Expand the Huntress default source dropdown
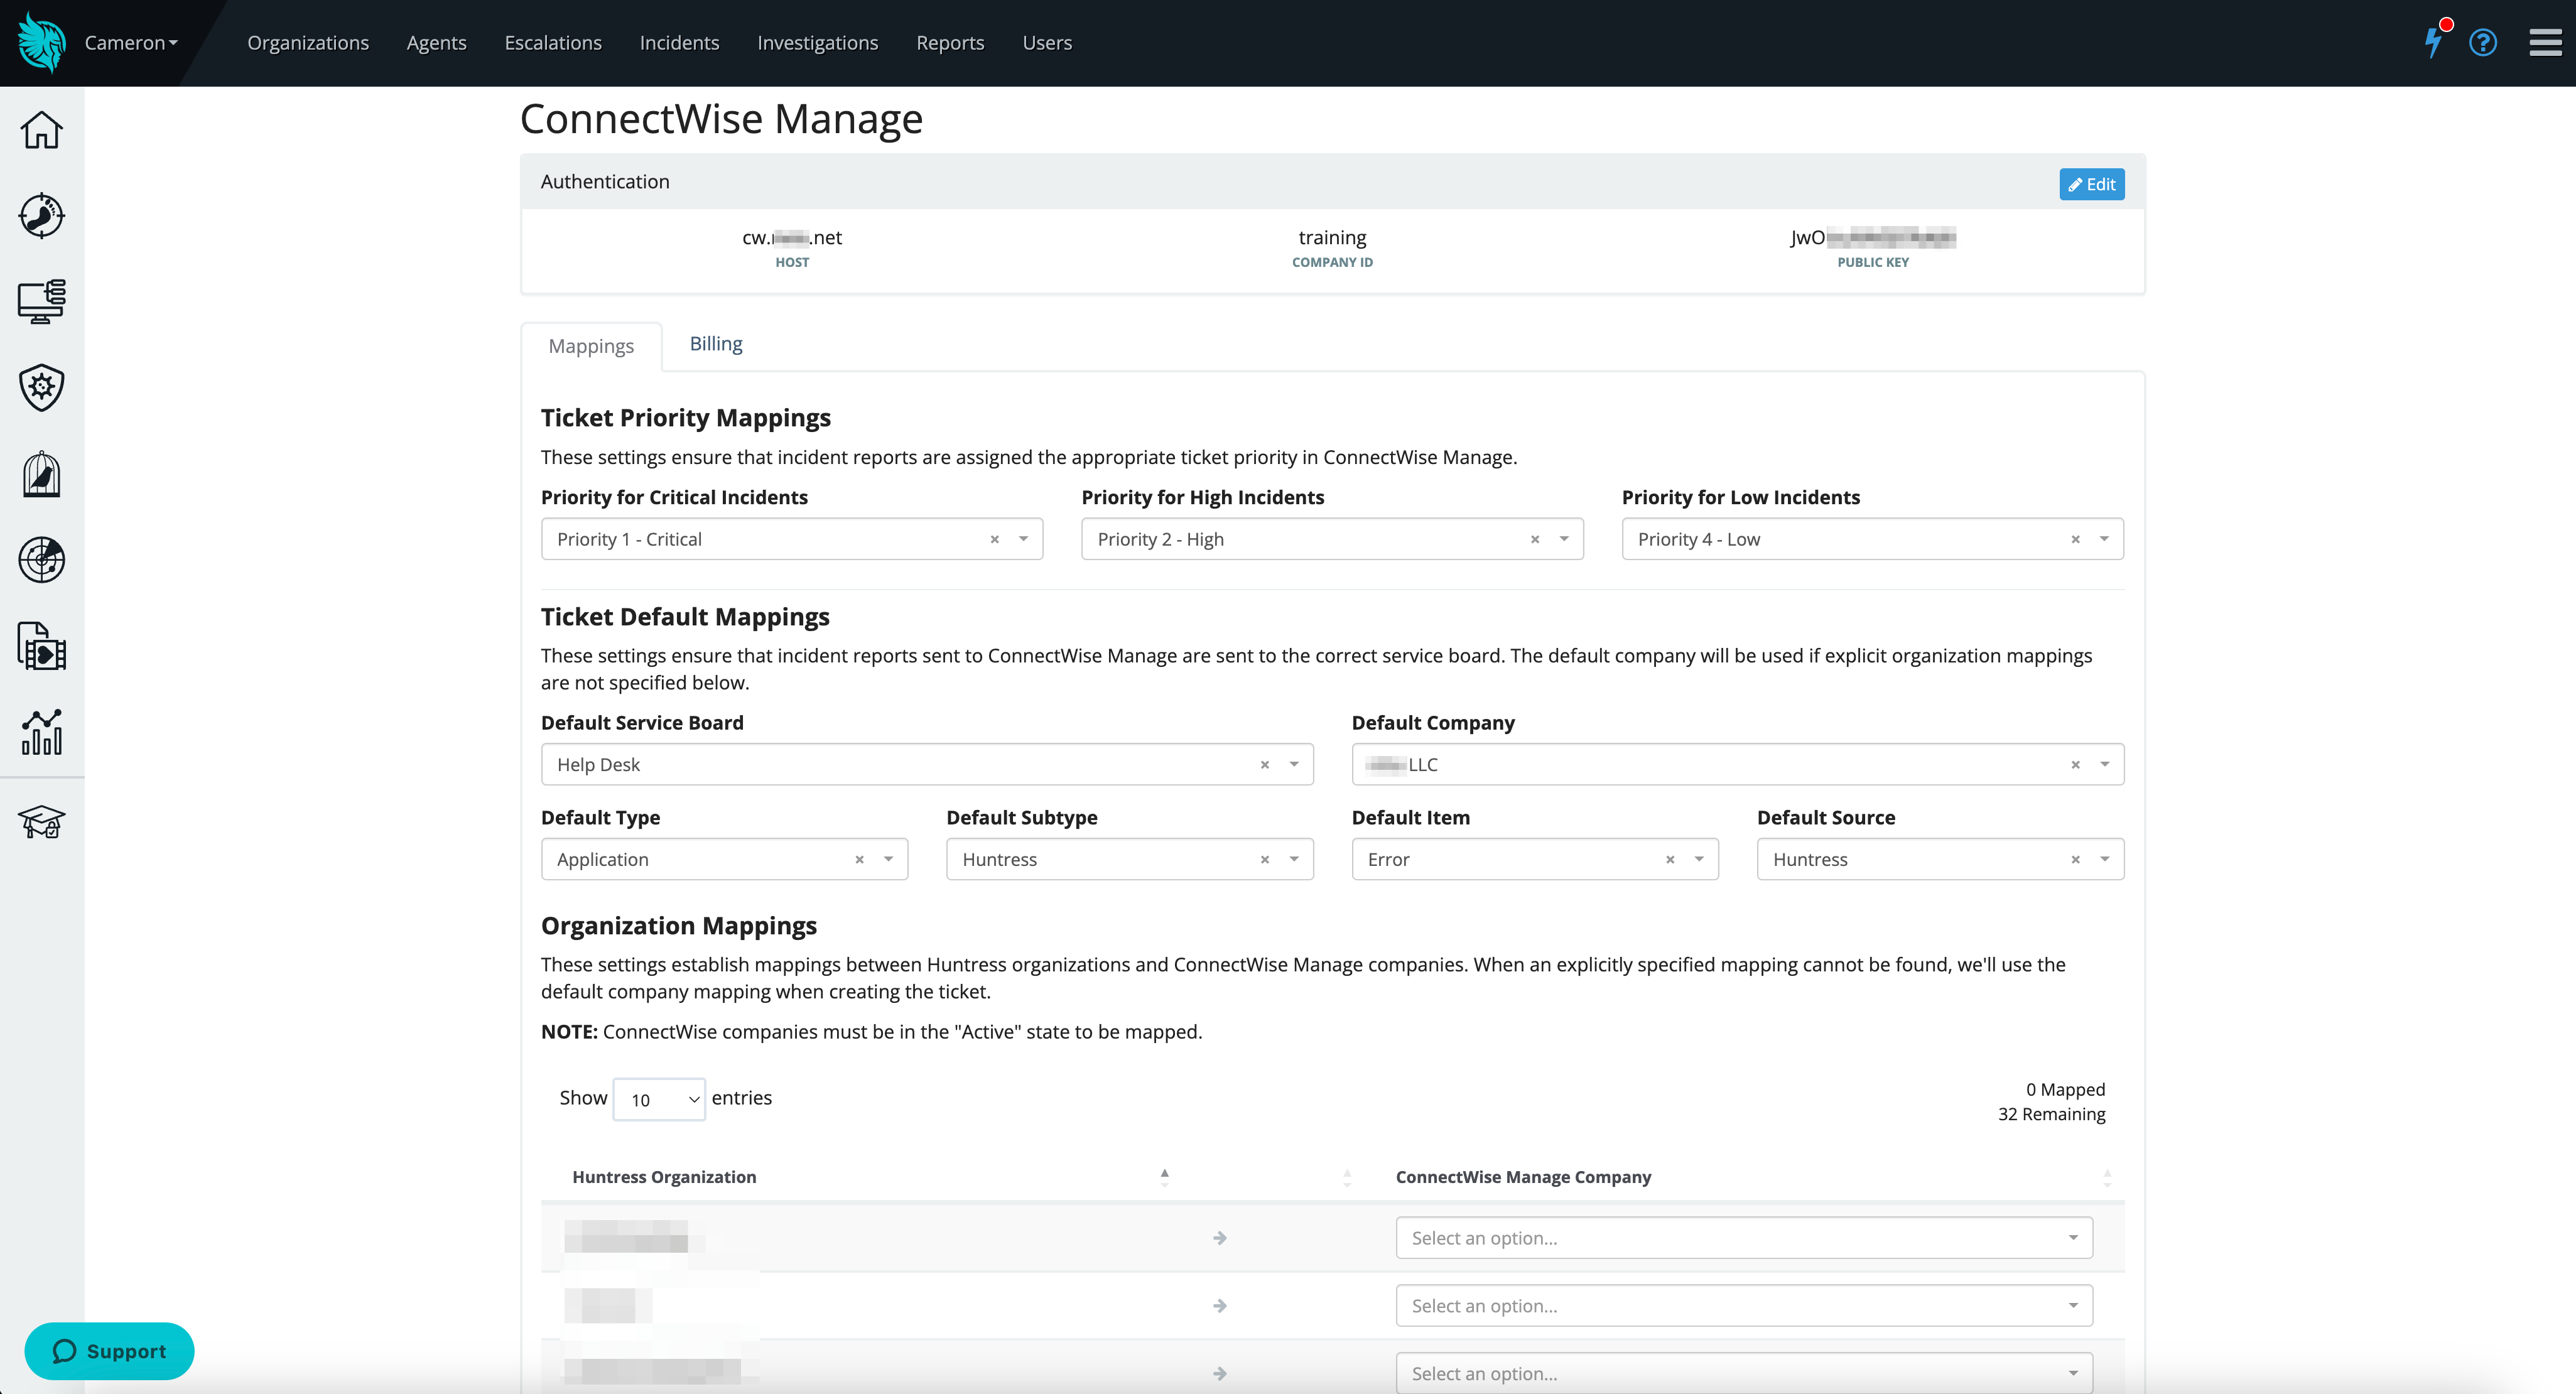 pyautogui.click(x=2104, y=859)
